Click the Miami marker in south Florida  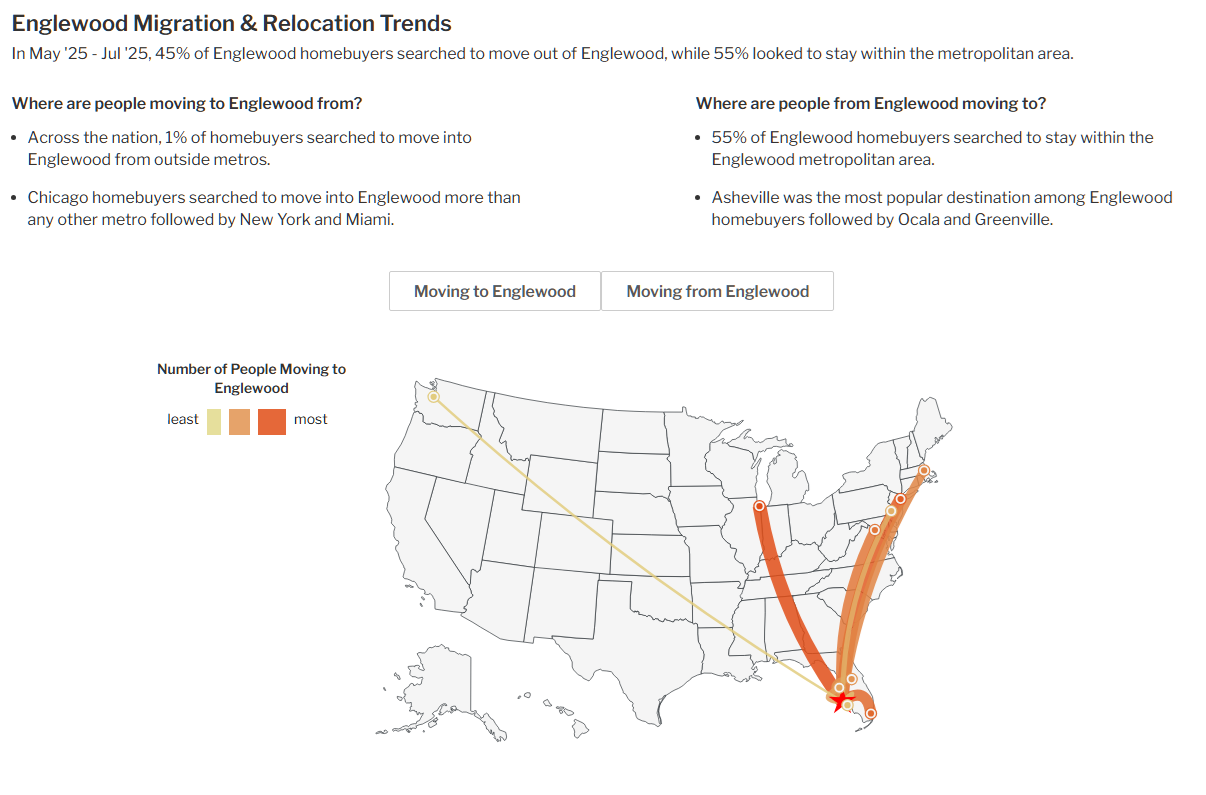click(x=870, y=713)
